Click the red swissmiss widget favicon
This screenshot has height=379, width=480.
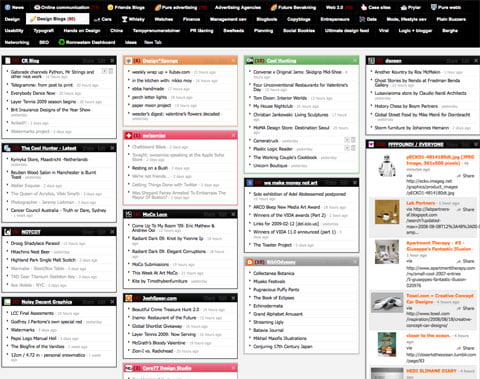click(129, 135)
